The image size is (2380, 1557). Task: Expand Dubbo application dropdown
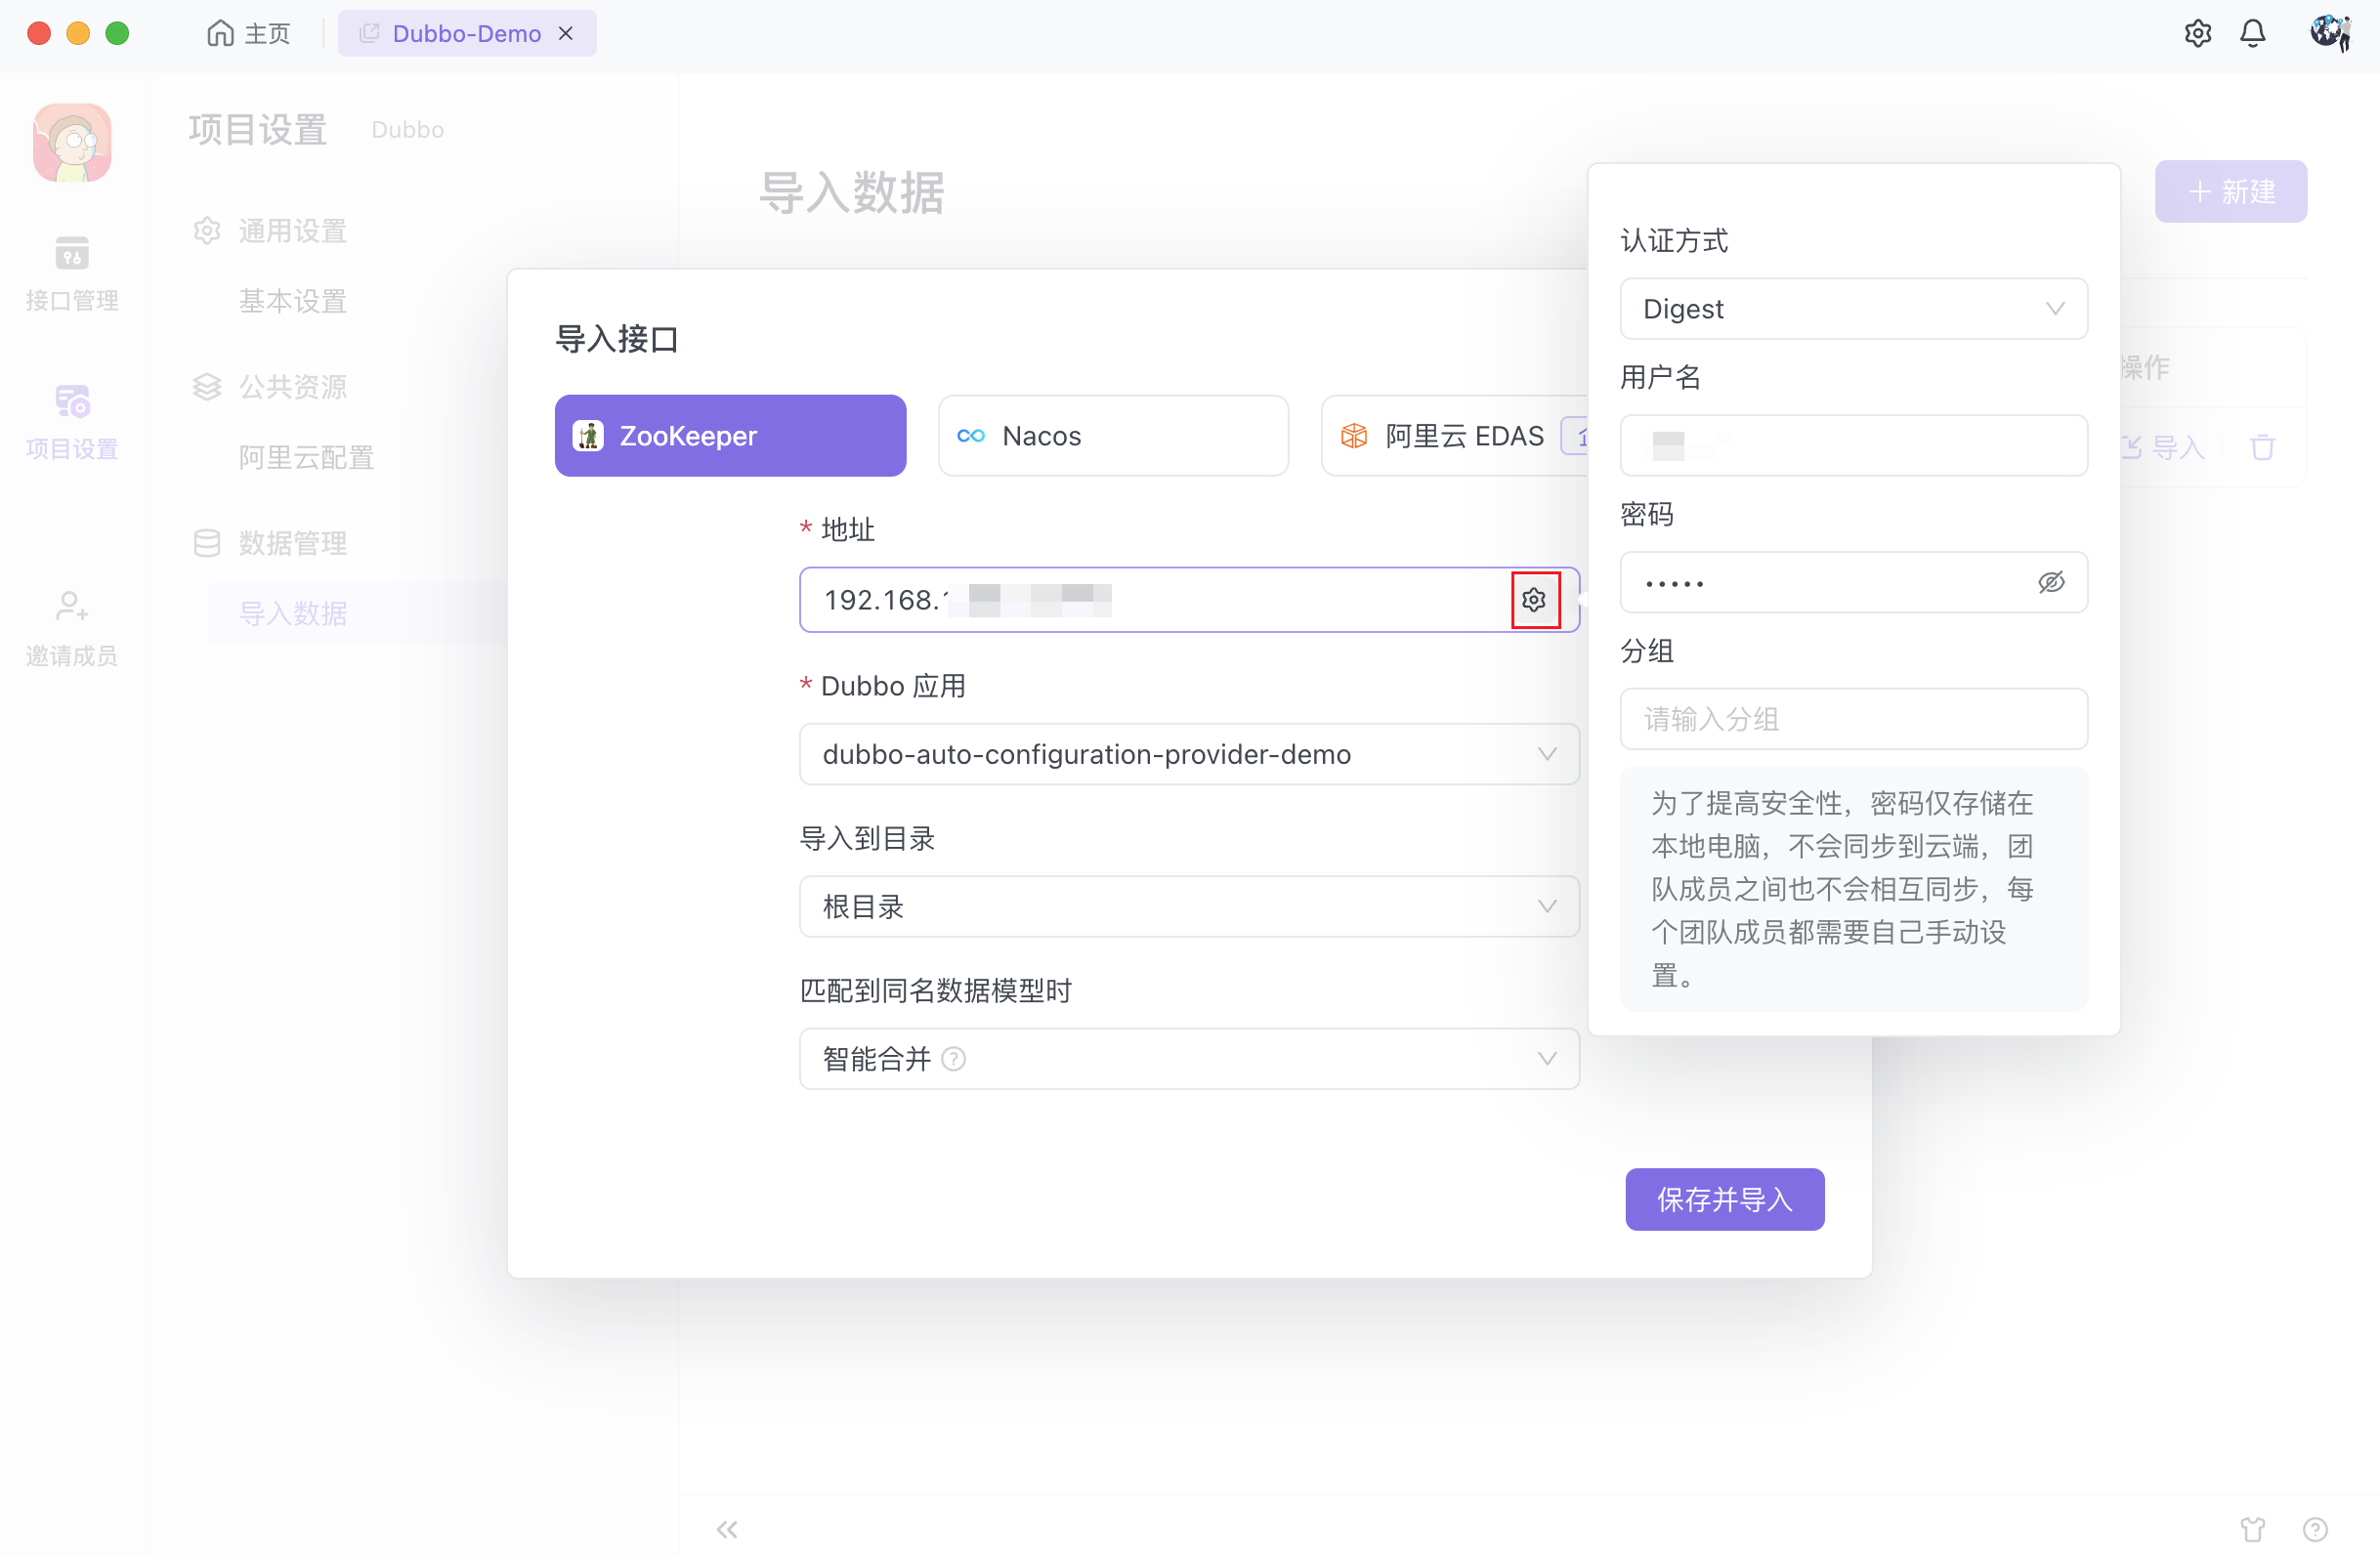click(x=1188, y=754)
